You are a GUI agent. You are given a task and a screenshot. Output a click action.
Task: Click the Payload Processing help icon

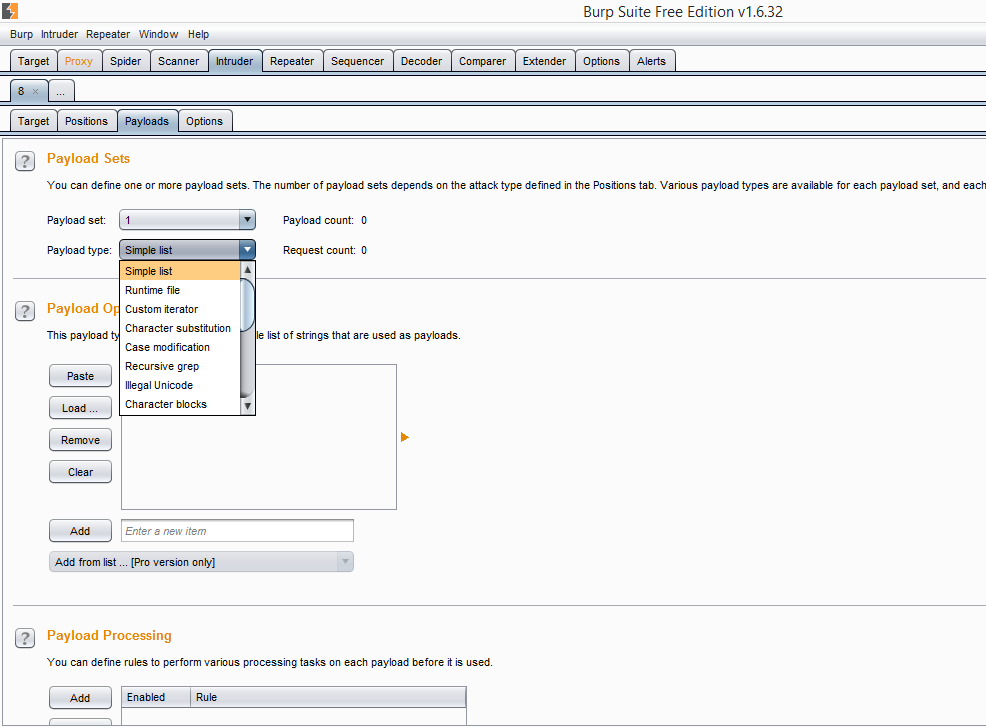25,637
